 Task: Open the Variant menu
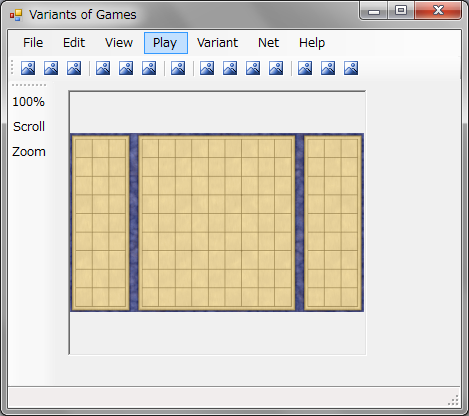pos(217,43)
